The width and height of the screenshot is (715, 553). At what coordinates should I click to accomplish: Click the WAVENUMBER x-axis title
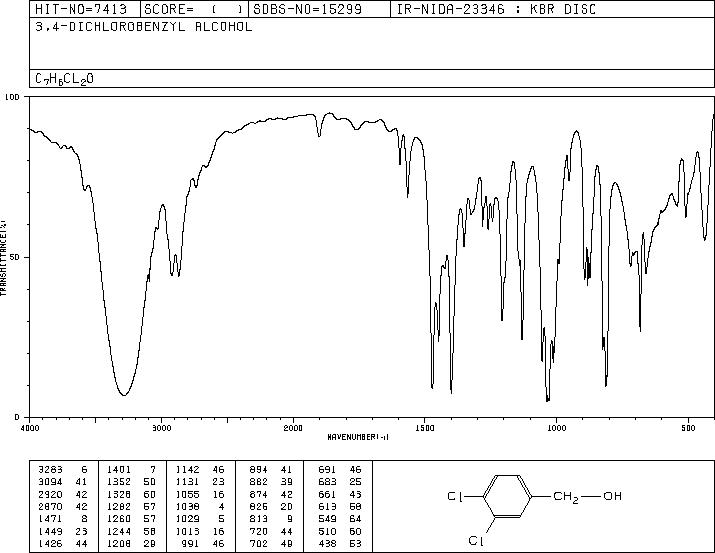pyautogui.click(x=358, y=437)
